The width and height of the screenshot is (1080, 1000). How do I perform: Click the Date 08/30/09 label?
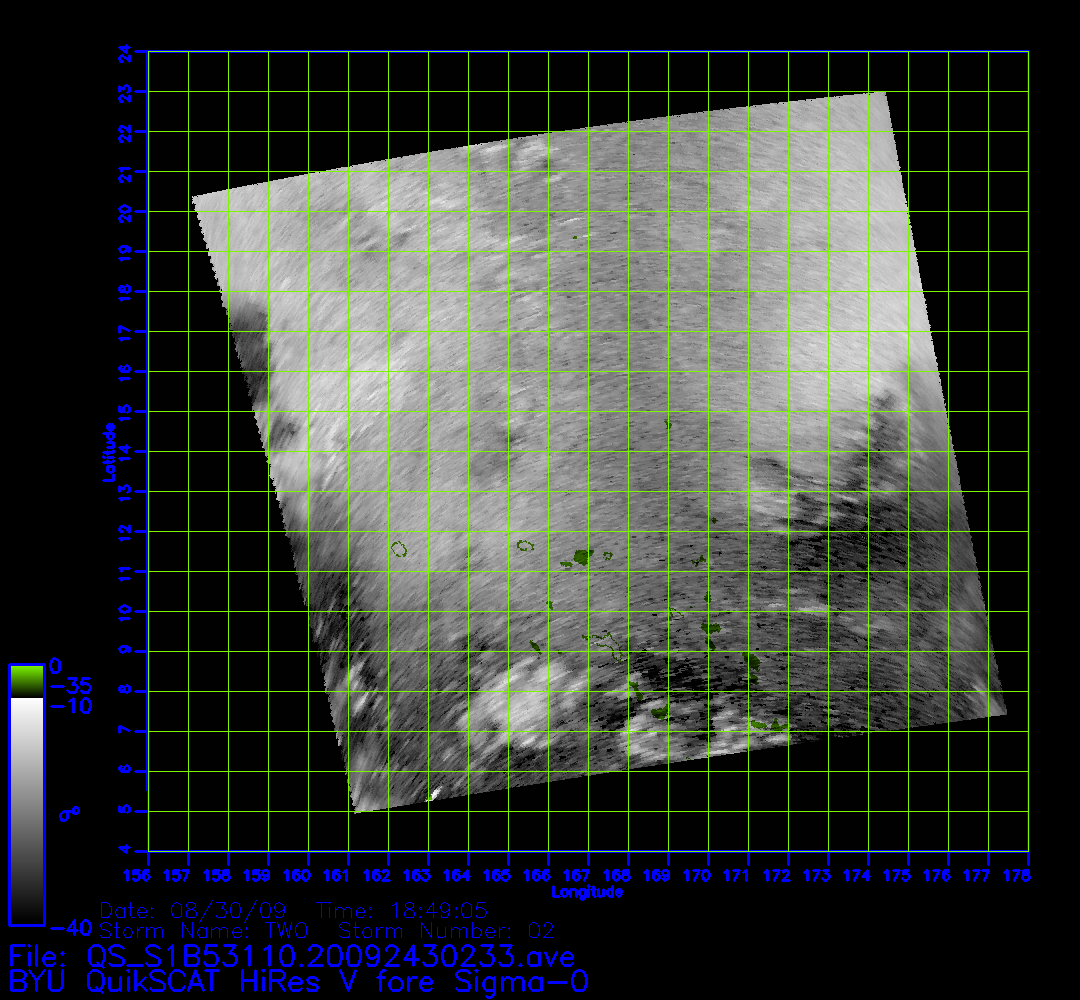195,912
